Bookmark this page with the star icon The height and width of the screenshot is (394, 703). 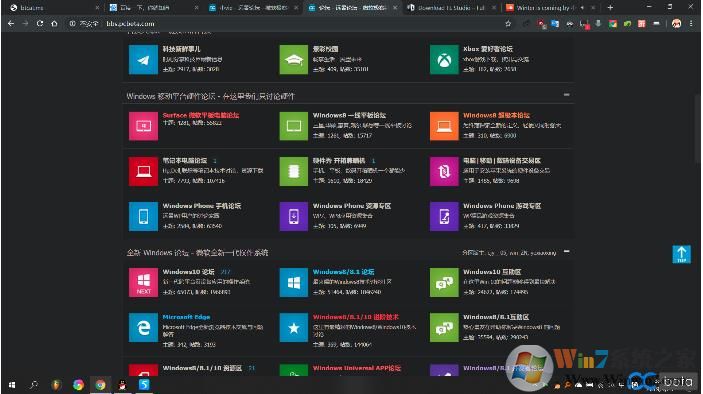coord(508,23)
